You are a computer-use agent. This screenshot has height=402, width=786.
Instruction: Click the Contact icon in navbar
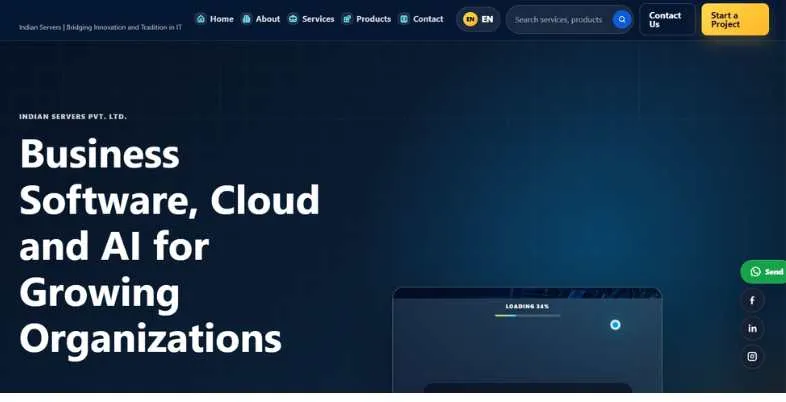[x=404, y=19]
